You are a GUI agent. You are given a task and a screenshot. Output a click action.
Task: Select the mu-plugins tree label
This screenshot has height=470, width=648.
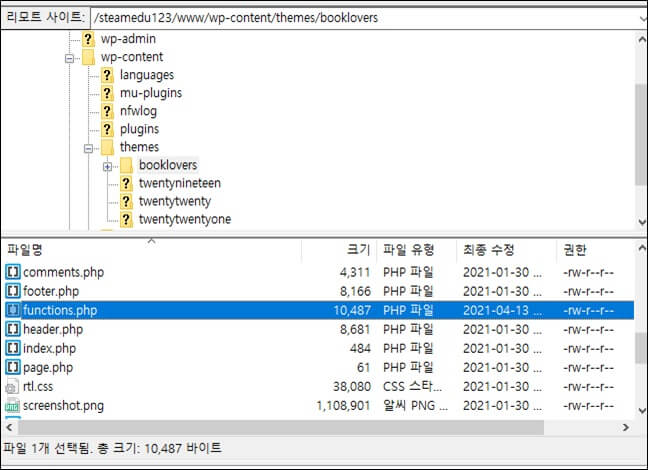[151, 93]
